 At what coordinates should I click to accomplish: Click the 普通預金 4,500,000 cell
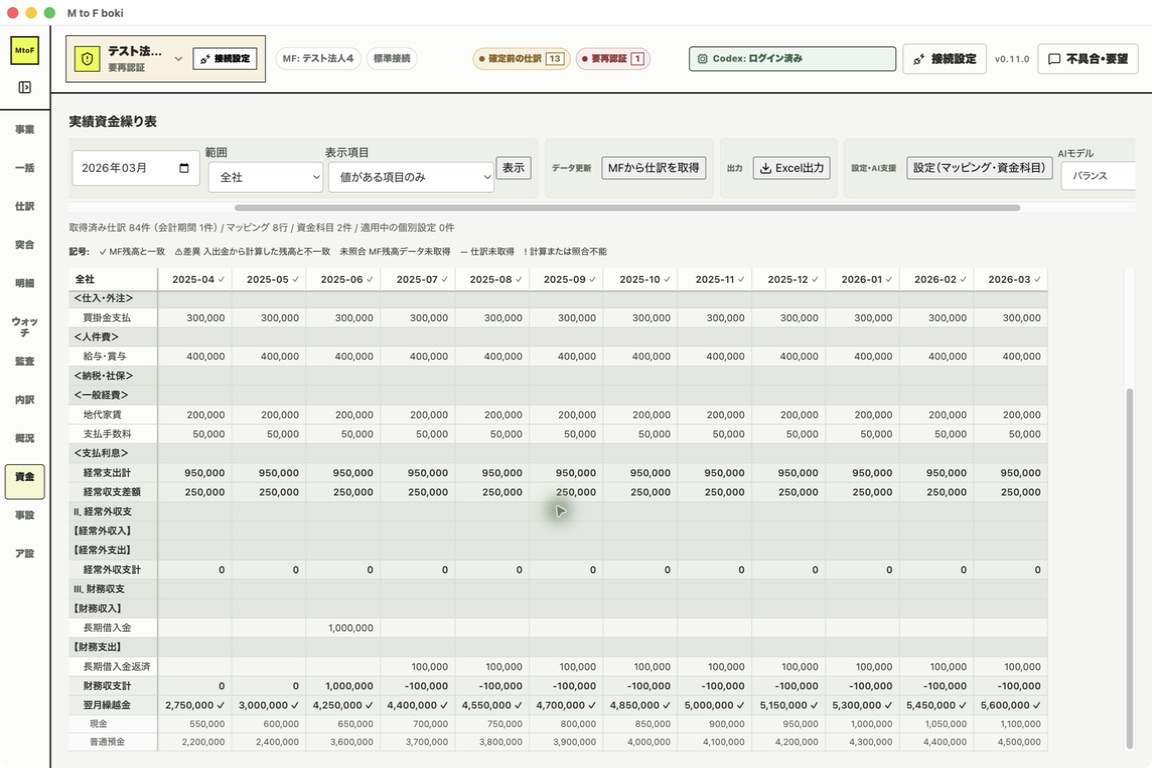(x=1011, y=742)
